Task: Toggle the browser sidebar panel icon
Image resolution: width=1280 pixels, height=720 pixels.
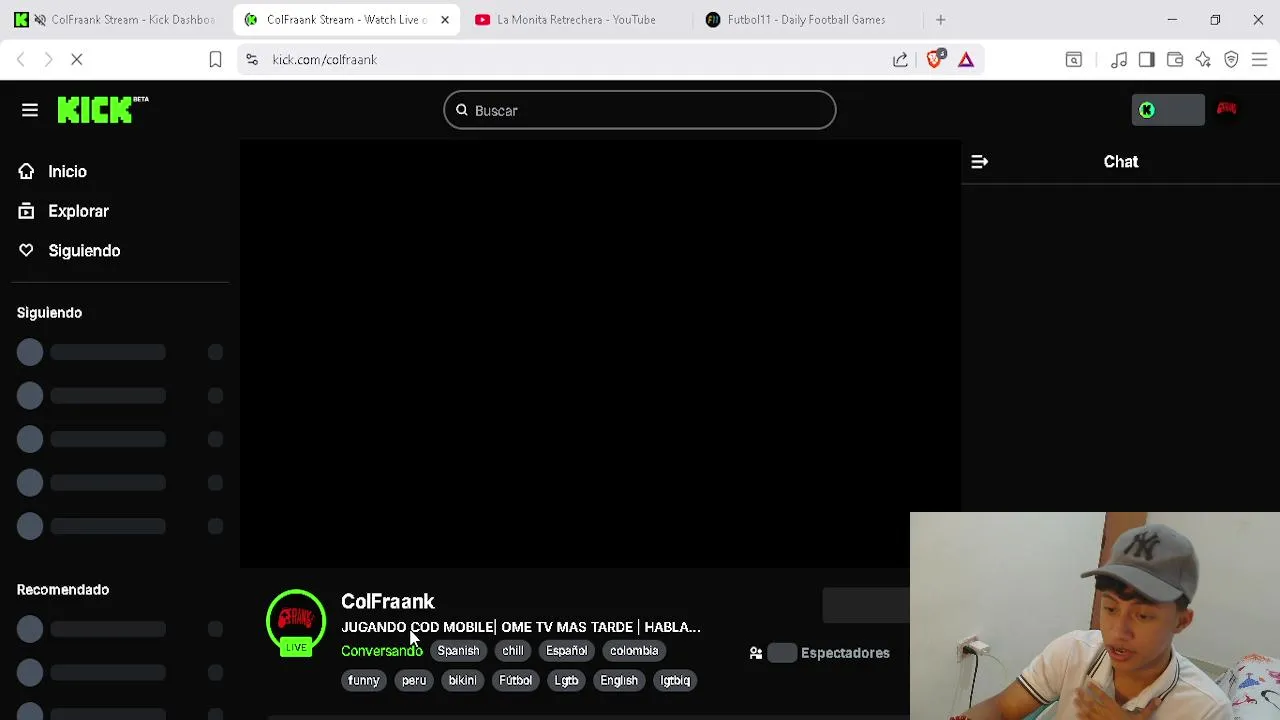Action: point(1147,60)
